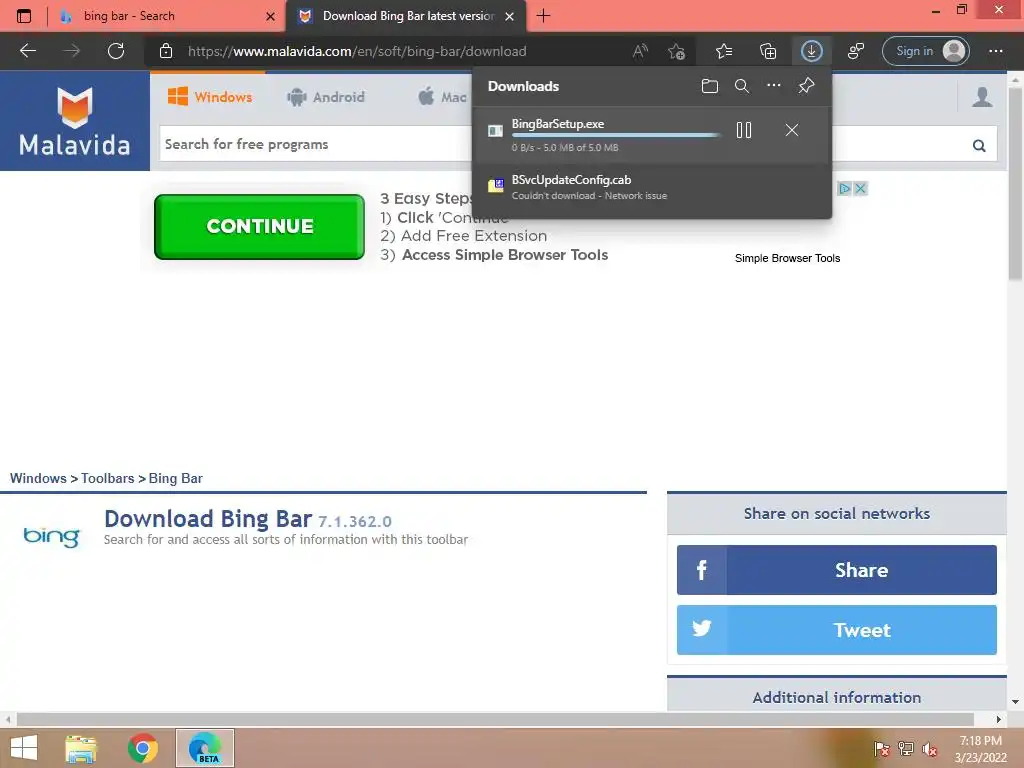Switch to the Android platform tab
This screenshot has width=1024, height=768.
(x=326, y=97)
